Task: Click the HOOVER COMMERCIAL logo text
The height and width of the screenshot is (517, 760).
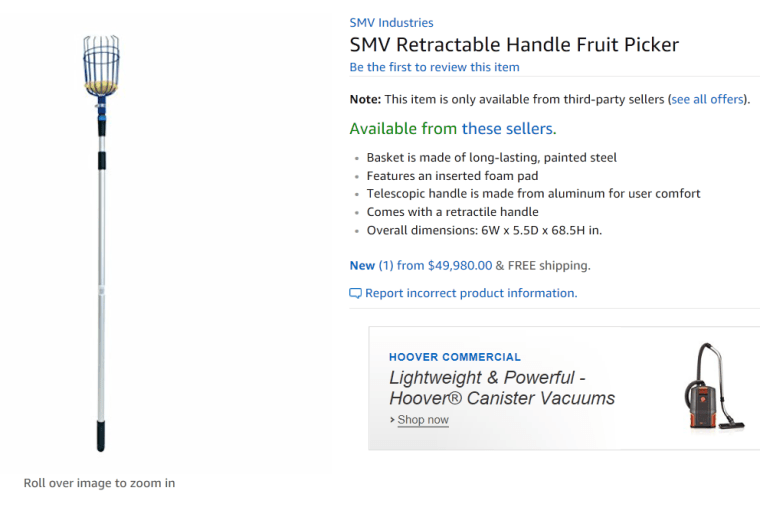Action: [x=455, y=357]
